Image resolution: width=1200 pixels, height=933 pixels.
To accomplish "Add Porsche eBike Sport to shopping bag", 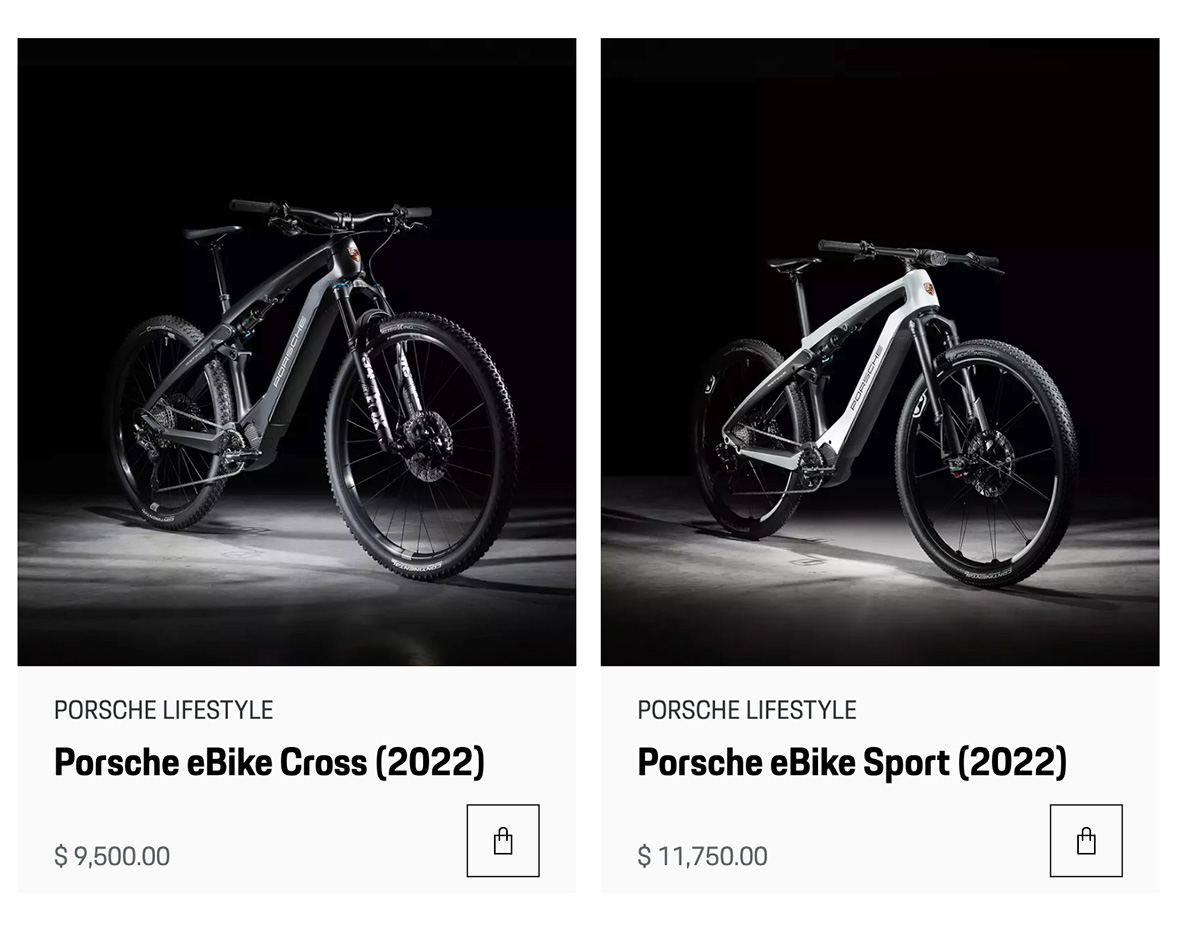I will [x=1086, y=841].
